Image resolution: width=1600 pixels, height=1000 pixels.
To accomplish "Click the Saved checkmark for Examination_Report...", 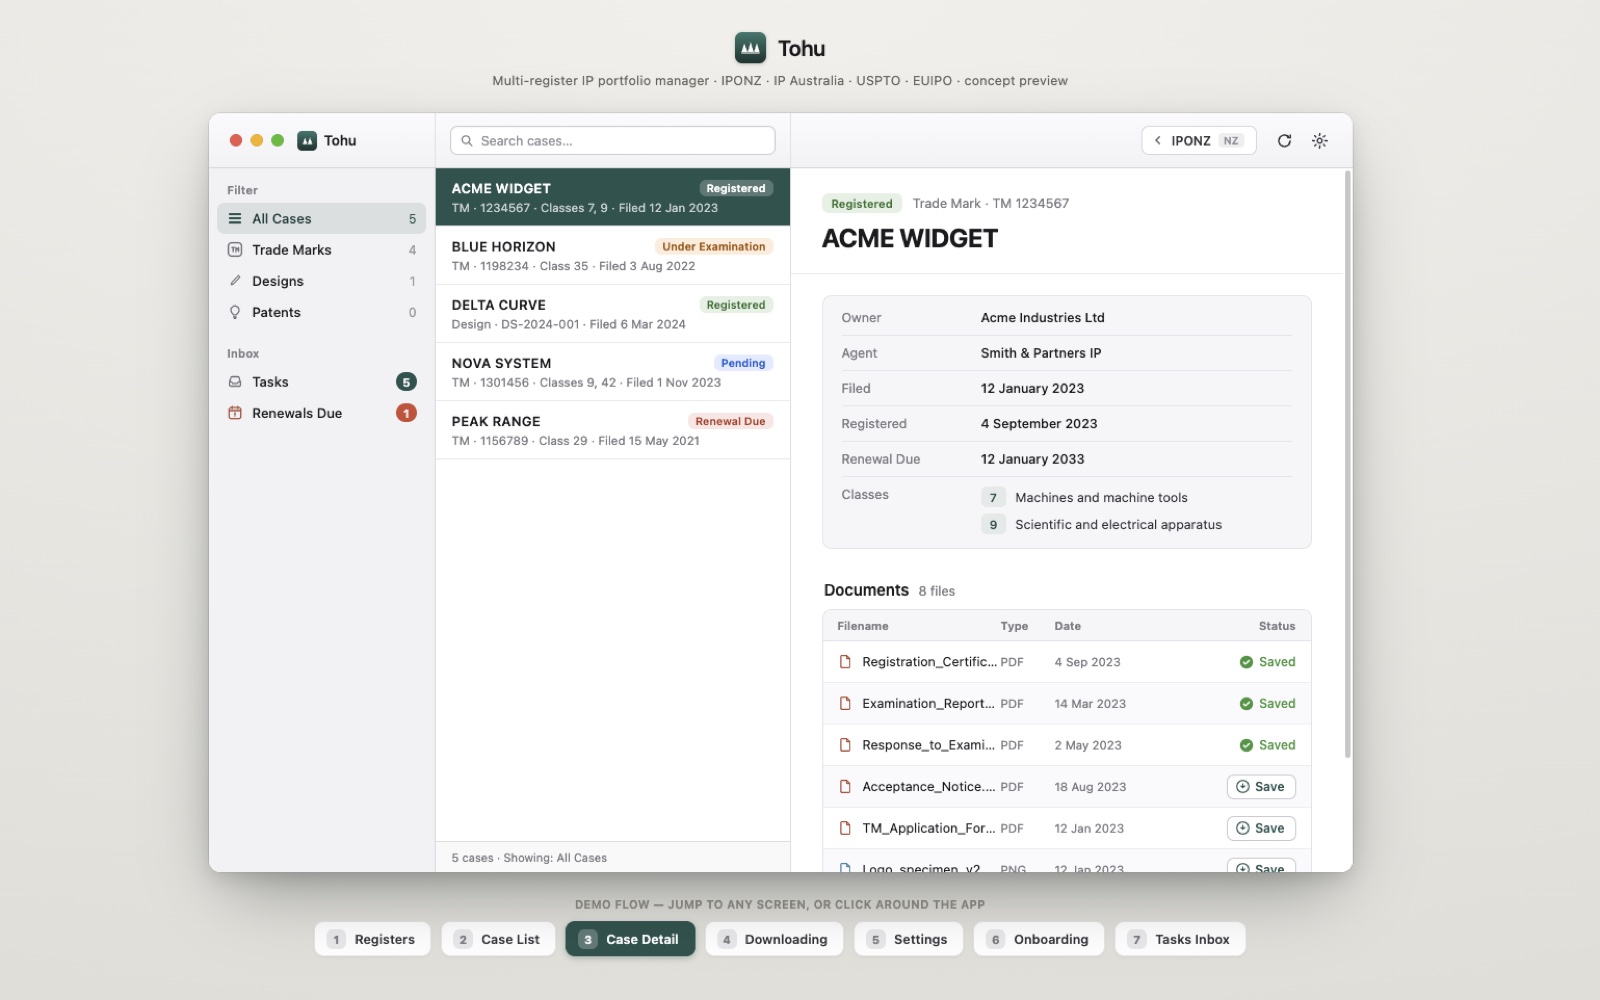I will pyautogui.click(x=1246, y=704).
